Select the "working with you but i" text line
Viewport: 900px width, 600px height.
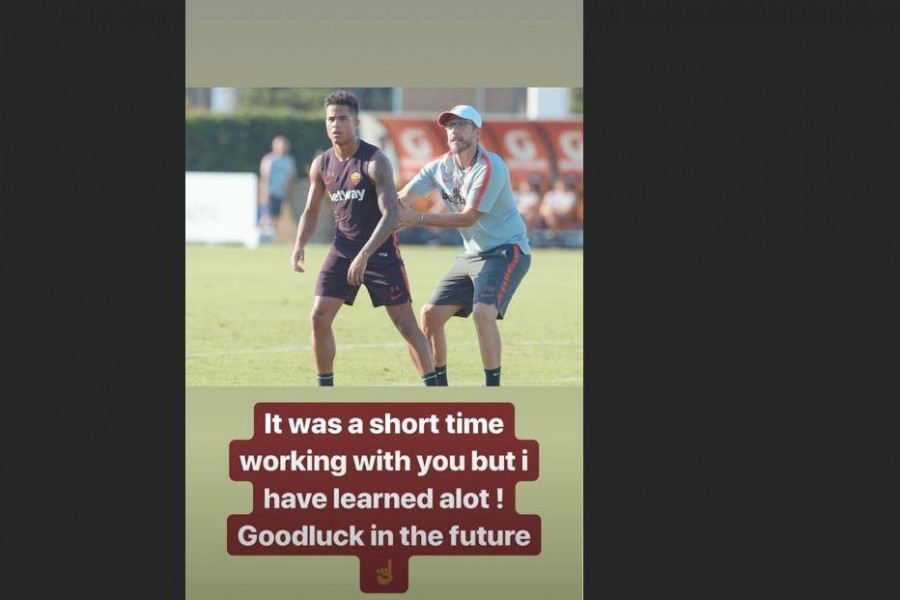click(383, 461)
